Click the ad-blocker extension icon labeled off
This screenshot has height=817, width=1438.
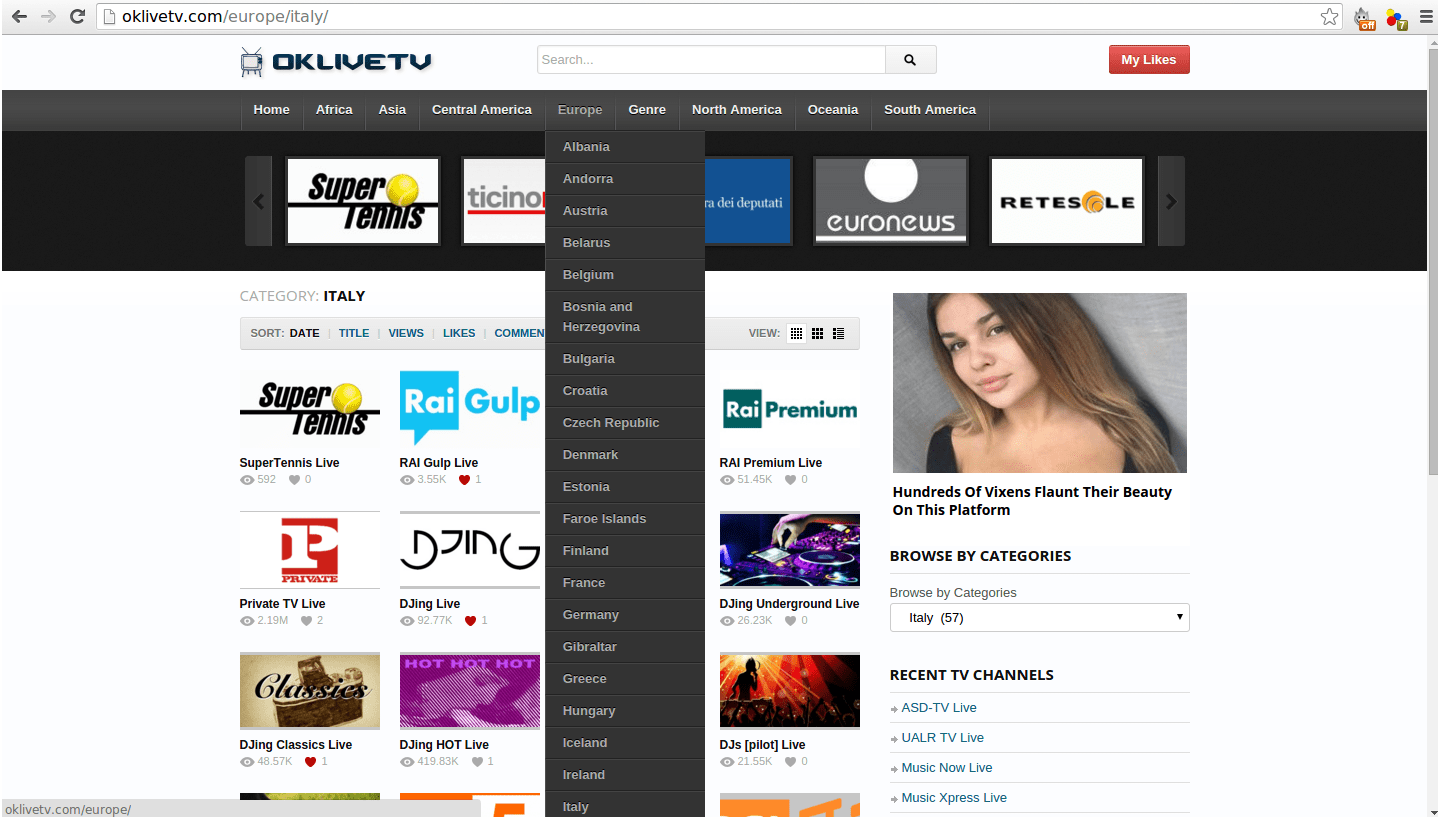point(1364,18)
